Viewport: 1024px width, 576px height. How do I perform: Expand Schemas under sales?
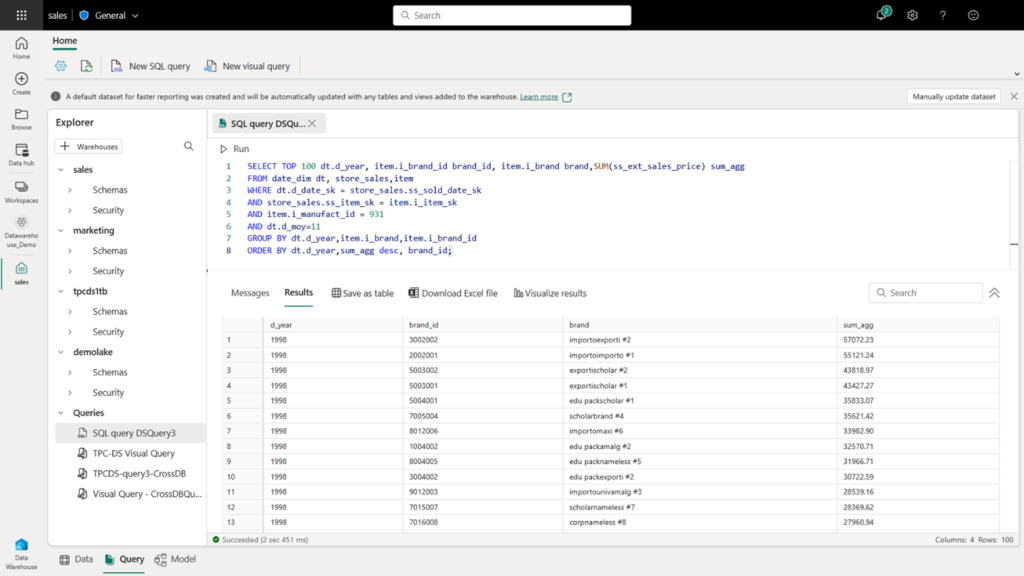(70, 190)
